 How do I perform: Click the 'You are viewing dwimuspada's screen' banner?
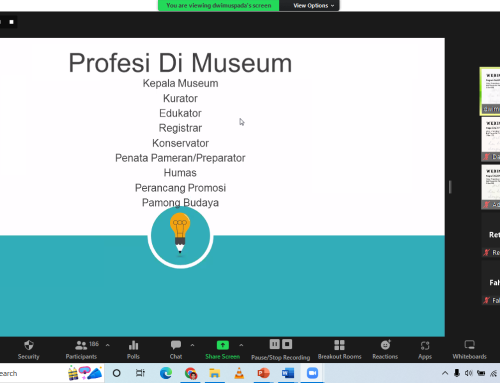click(x=219, y=5)
